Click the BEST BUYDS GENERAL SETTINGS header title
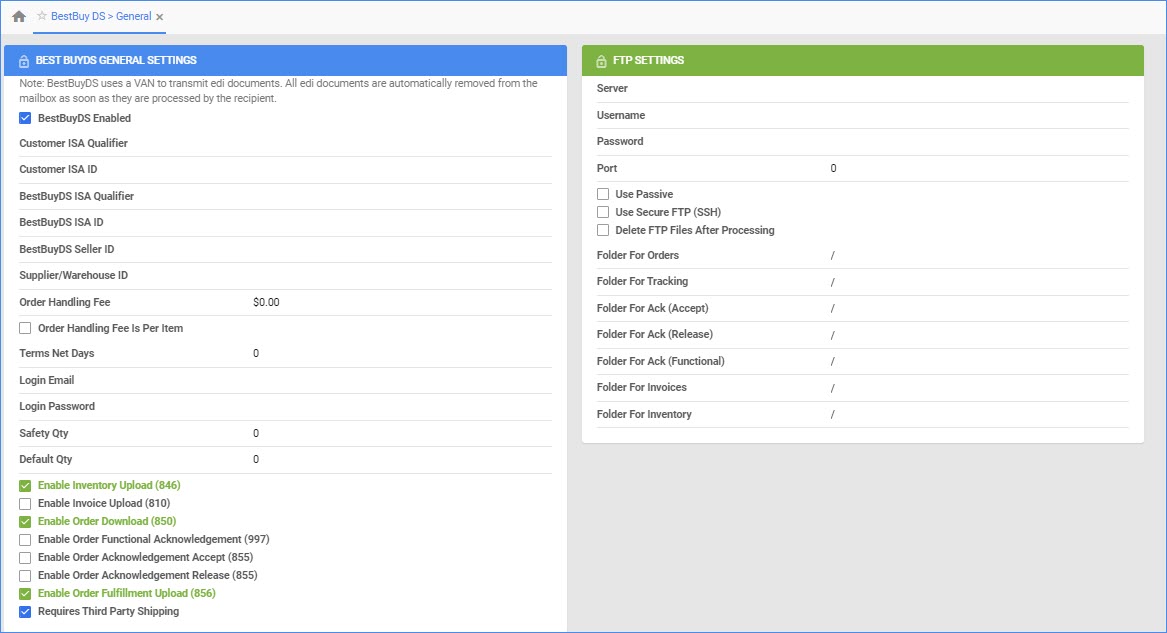The image size is (1167, 633). click(116, 60)
